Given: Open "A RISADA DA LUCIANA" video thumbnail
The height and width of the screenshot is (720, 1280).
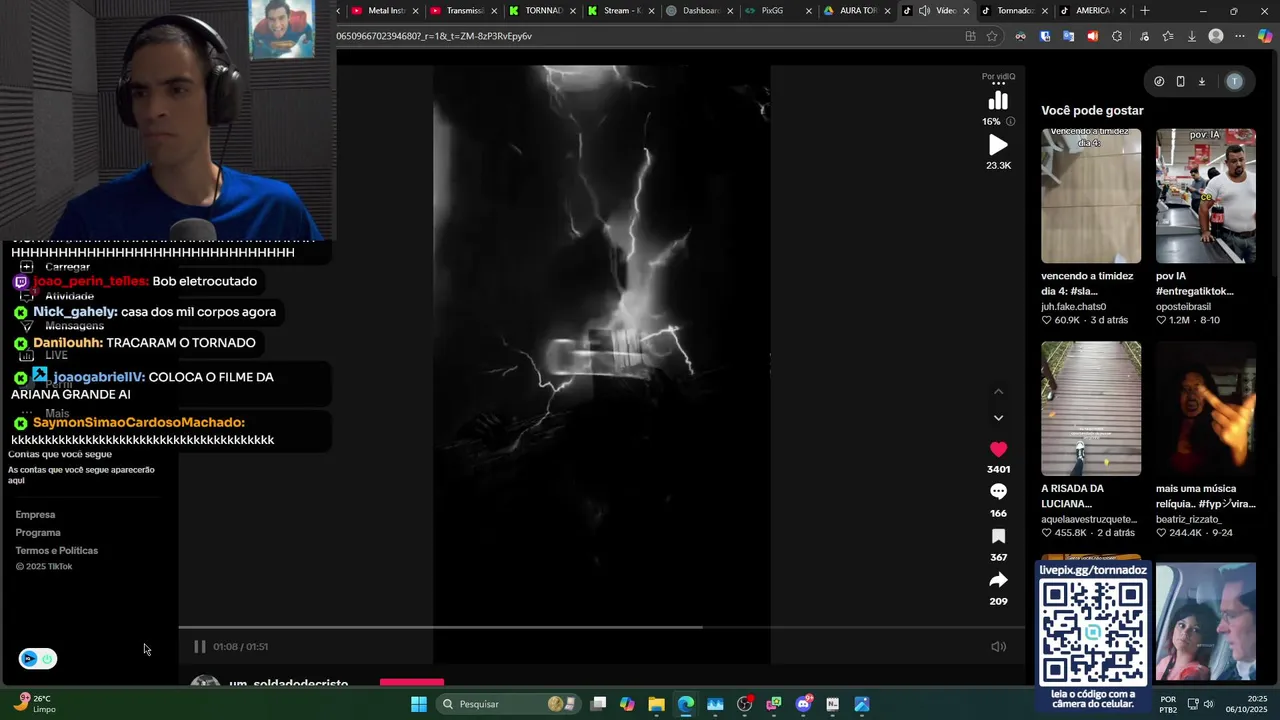Looking at the screenshot, I should click(x=1091, y=409).
